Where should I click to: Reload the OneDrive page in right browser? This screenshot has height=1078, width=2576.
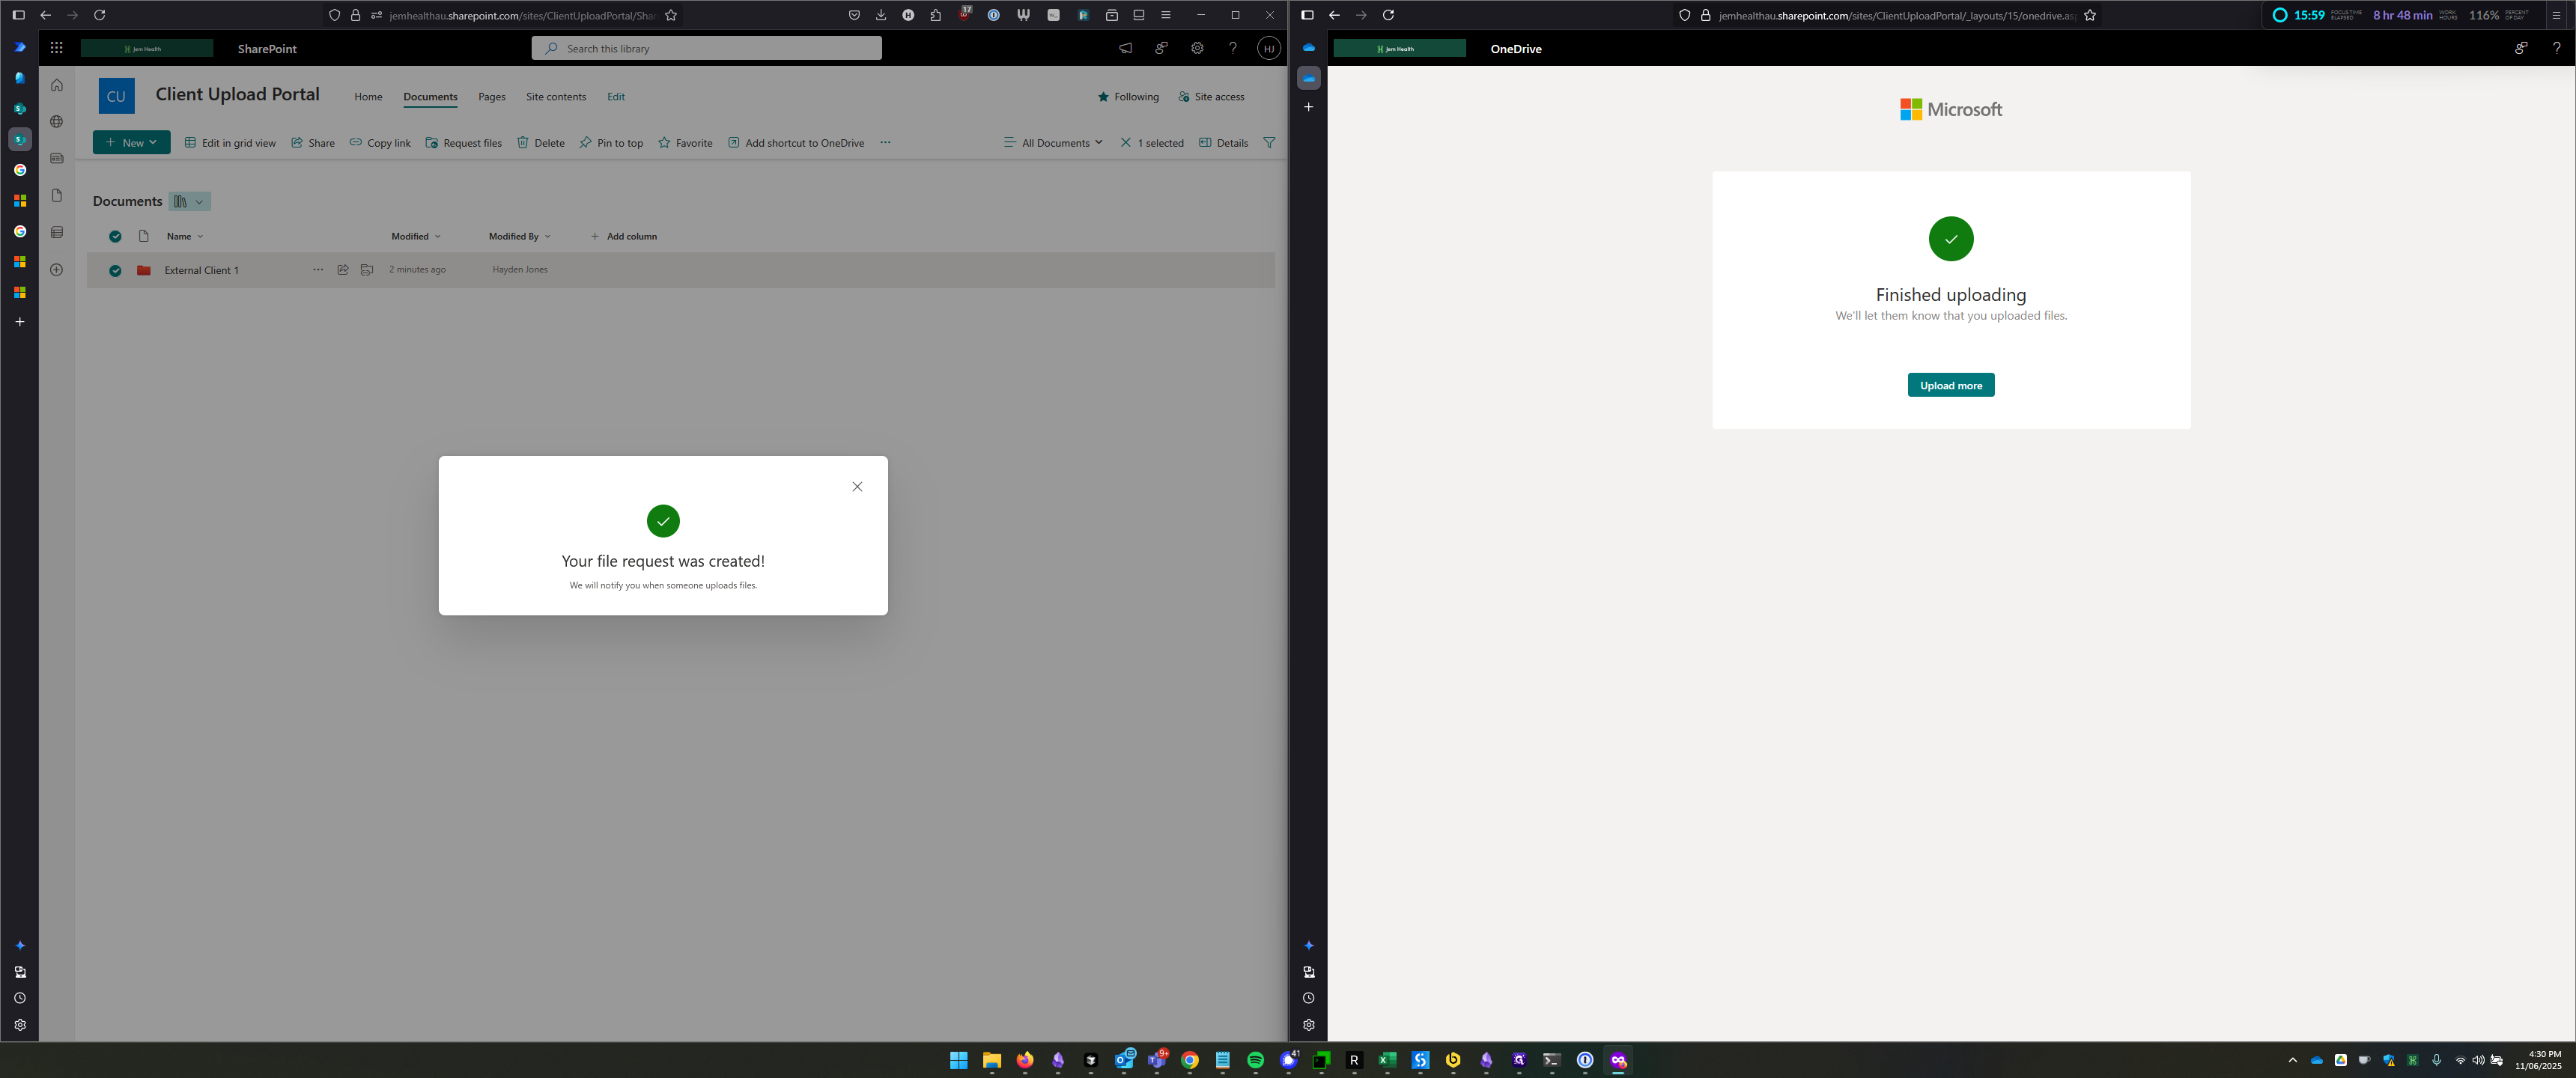[x=1388, y=15]
